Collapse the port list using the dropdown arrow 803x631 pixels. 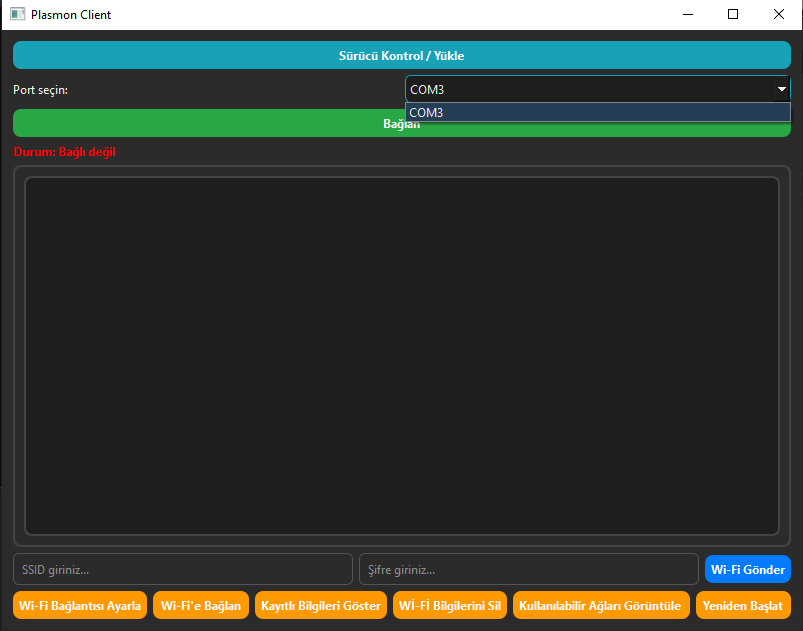click(x=781, y=90)
